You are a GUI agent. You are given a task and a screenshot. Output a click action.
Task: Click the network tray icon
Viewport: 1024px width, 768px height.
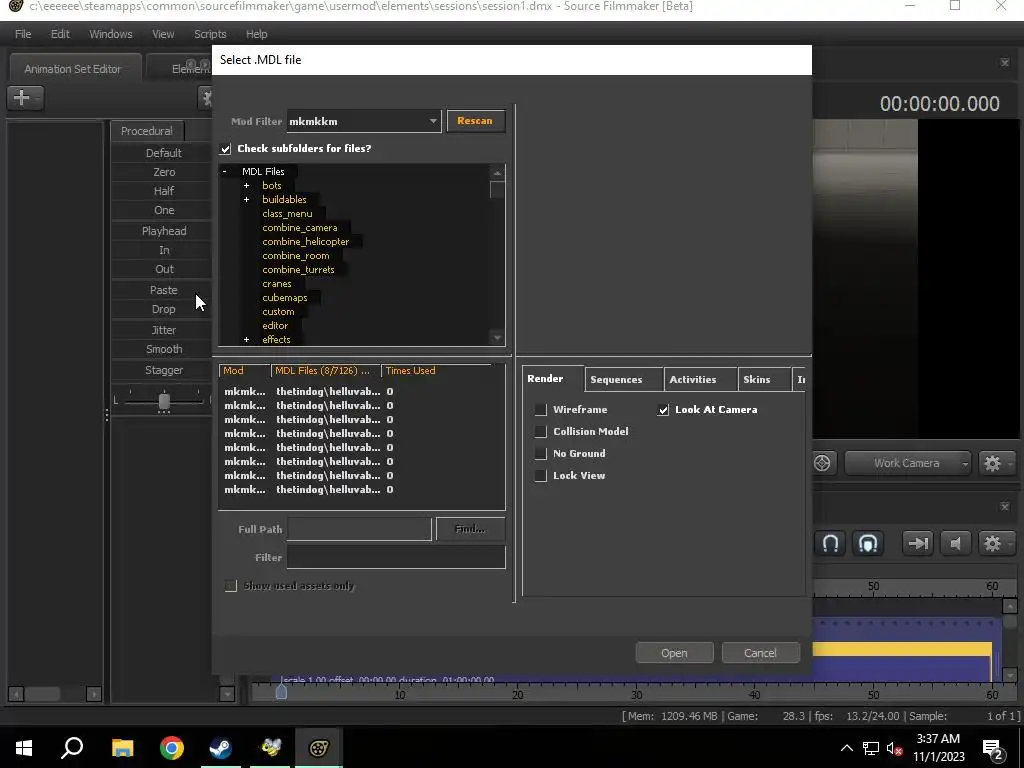[871, 748]
